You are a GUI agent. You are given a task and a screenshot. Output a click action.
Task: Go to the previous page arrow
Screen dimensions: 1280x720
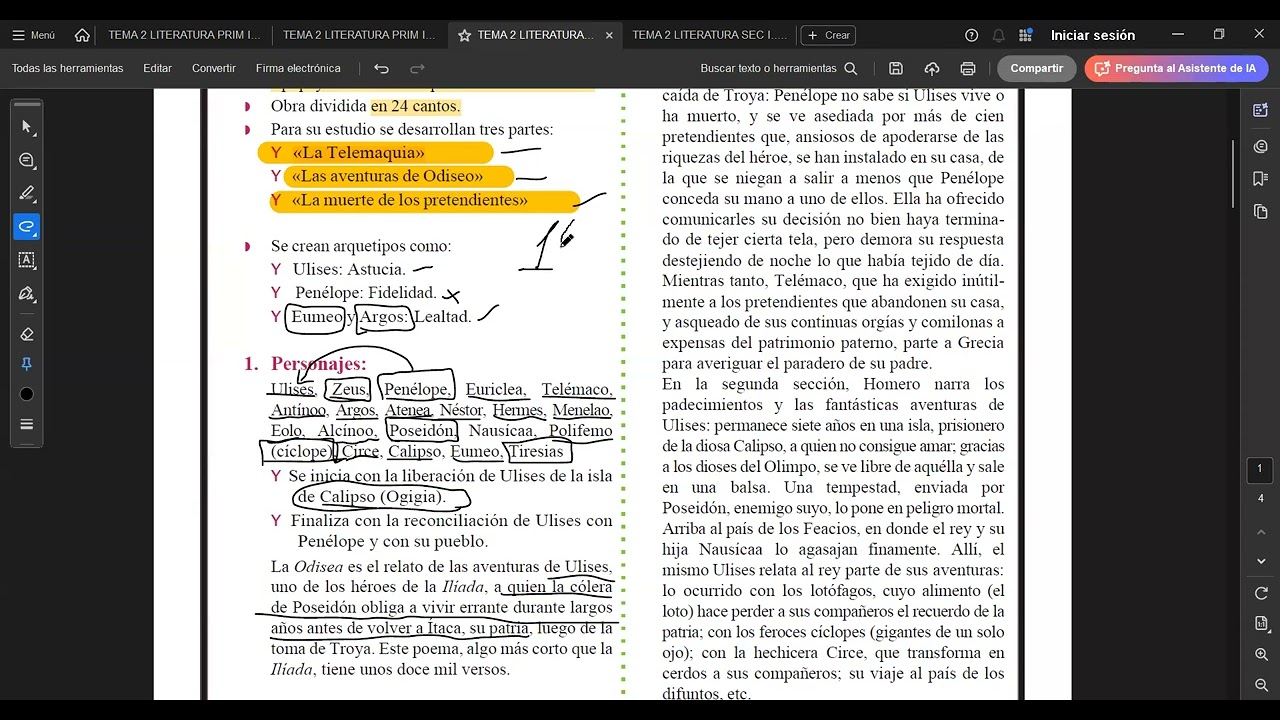(x=1260, y=530)
